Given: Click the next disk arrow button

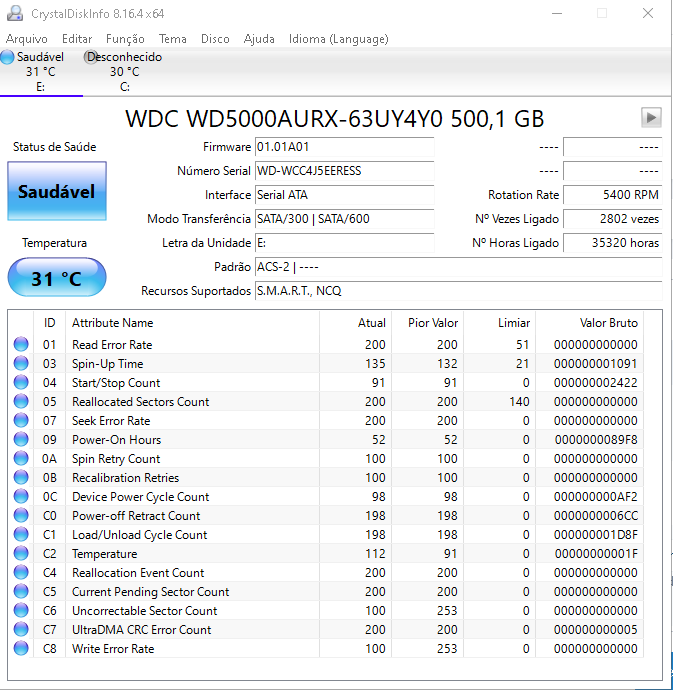Looking at the screenshot, I should [x=651, y=117].
